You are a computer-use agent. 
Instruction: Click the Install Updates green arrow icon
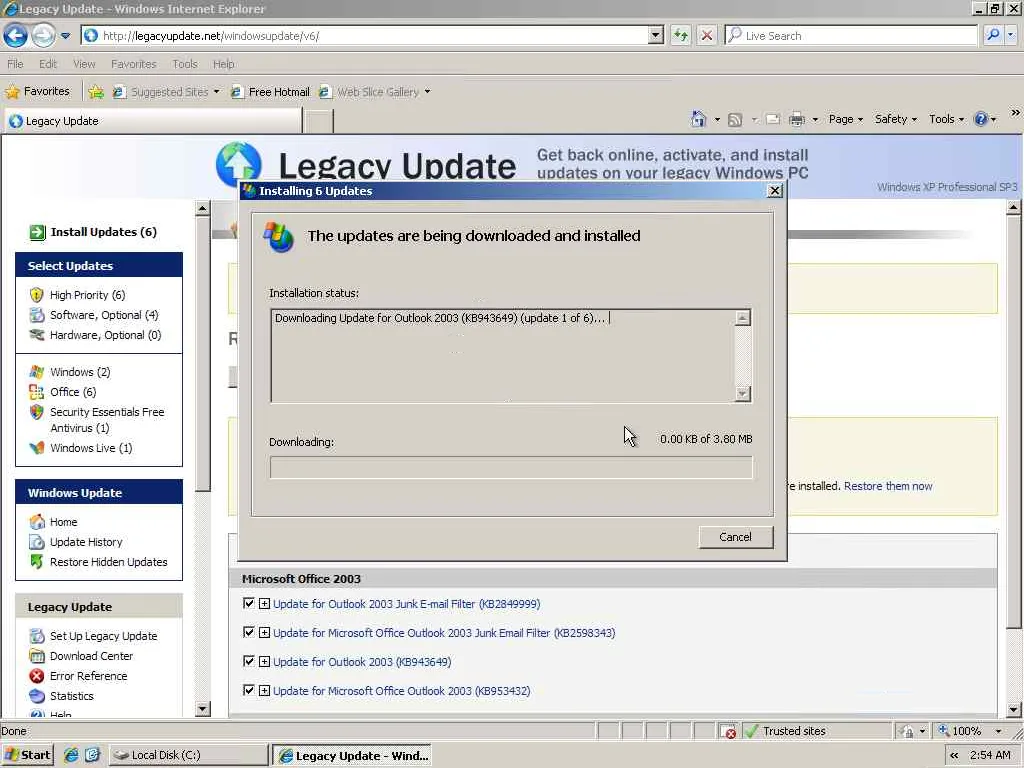click(37, 232)
